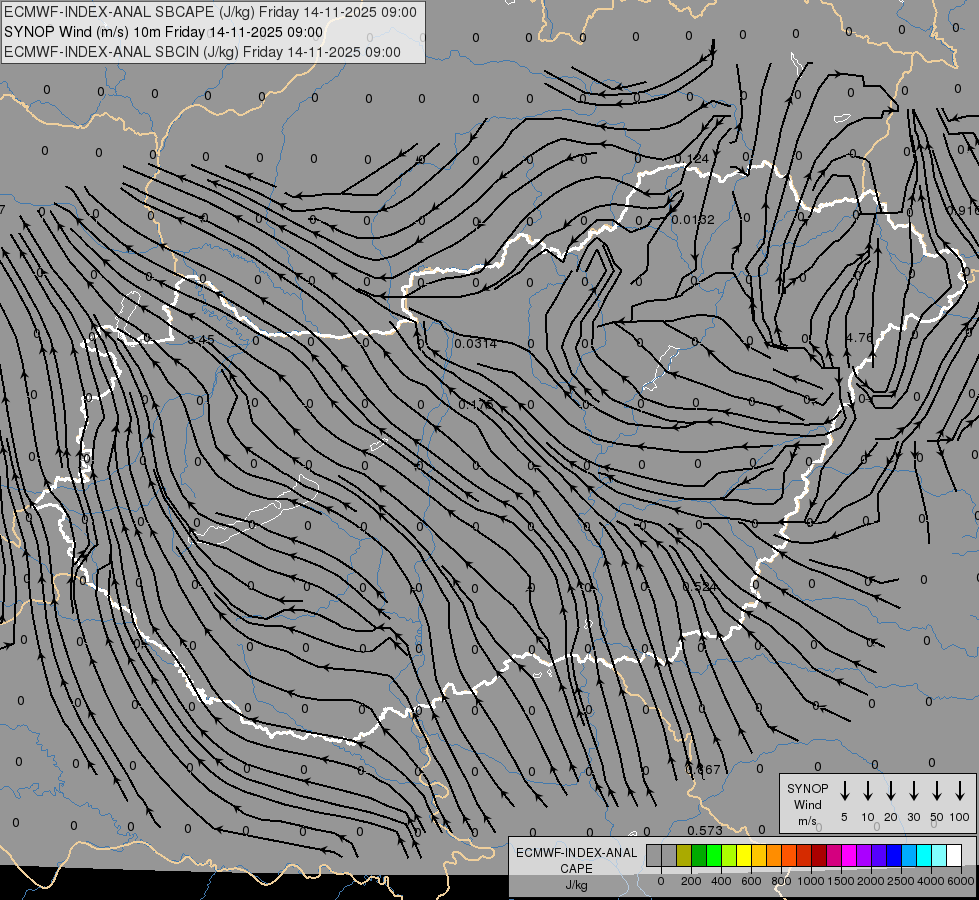Screen dimensions: 979x900
Task: Click the 3.45 value on the map
Action: (201, 340)
